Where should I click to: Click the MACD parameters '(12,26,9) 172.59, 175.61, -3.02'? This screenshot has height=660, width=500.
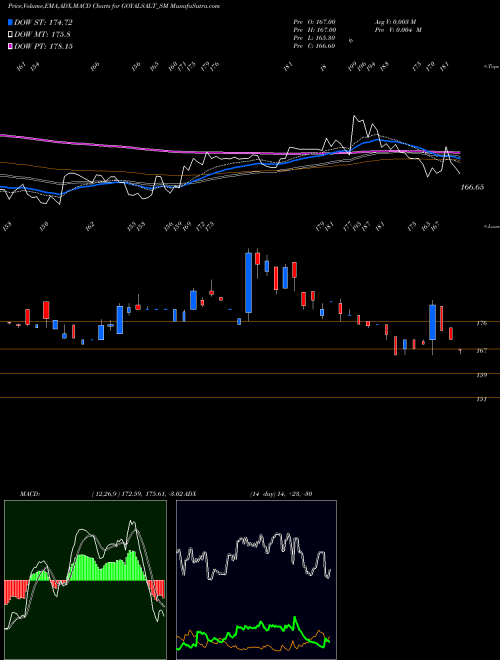[138, 494]
